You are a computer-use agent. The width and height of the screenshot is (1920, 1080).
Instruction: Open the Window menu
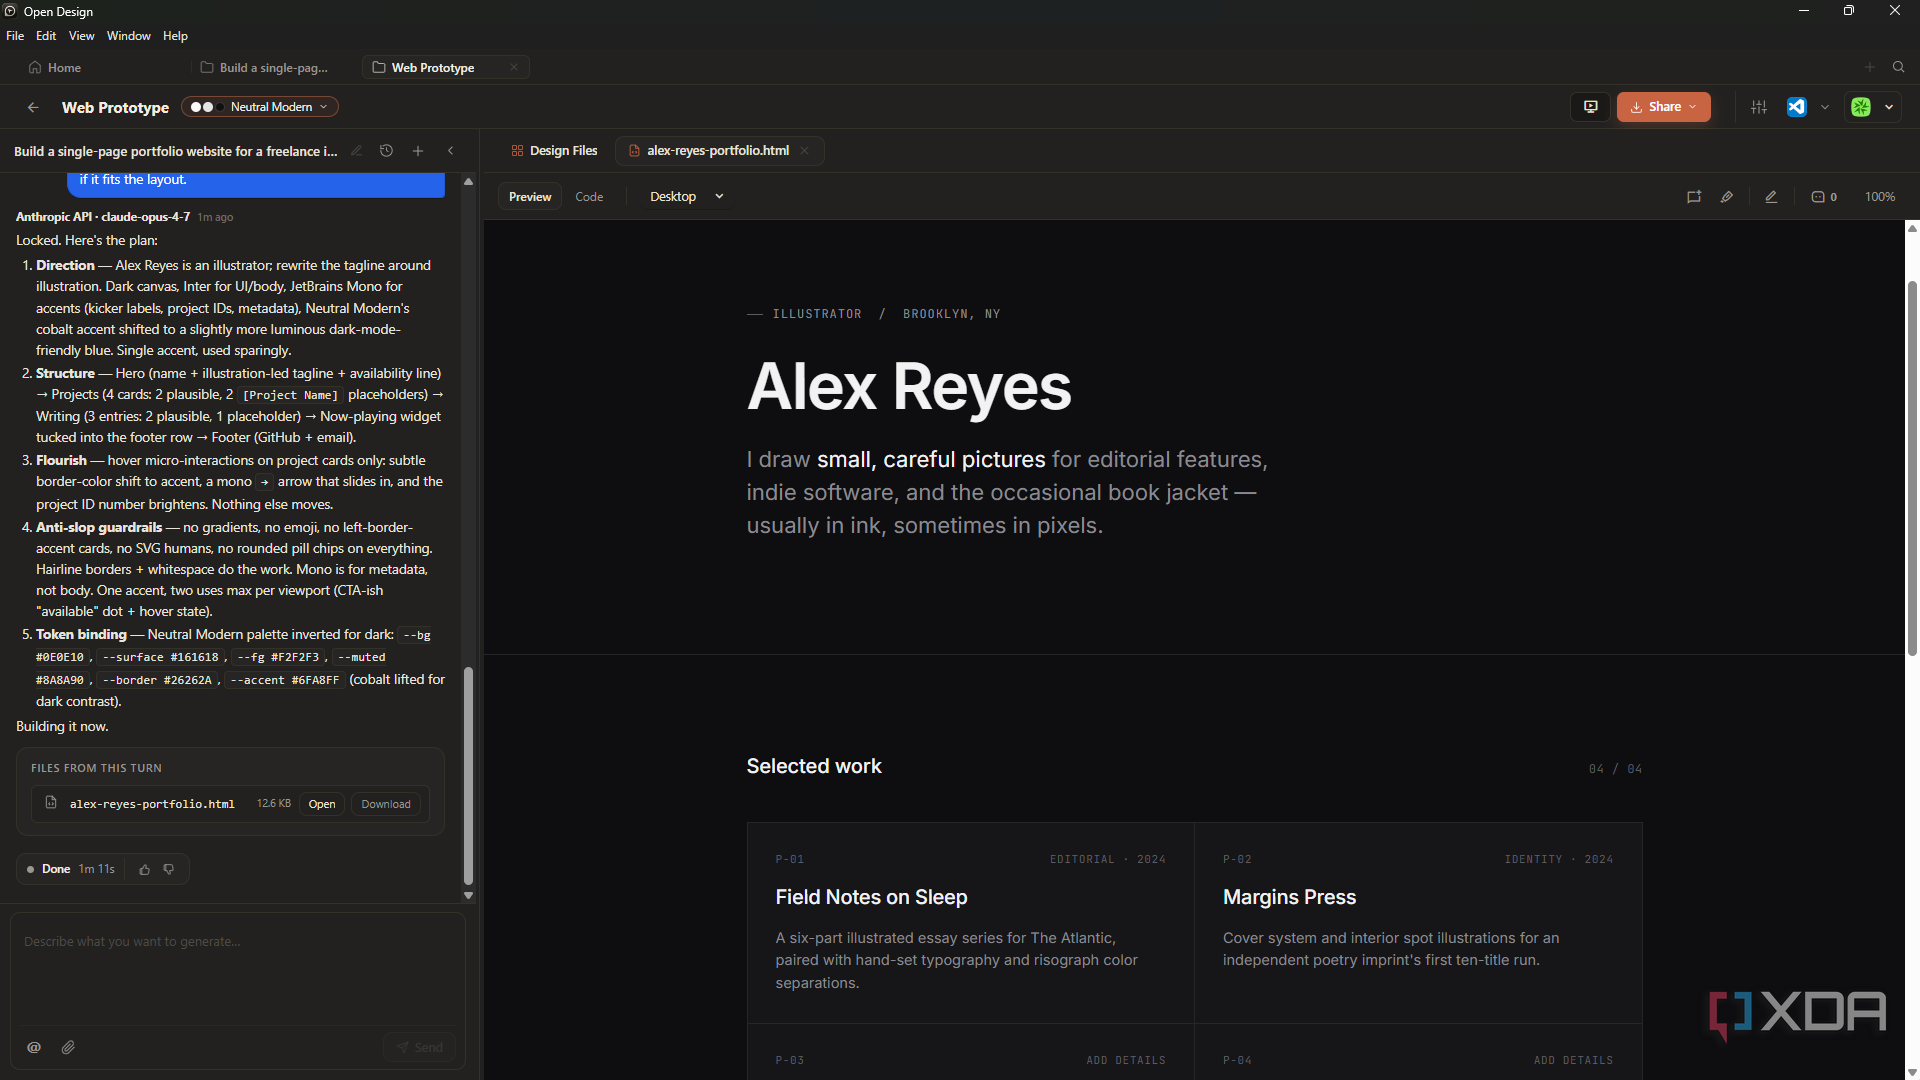[129, 36]
